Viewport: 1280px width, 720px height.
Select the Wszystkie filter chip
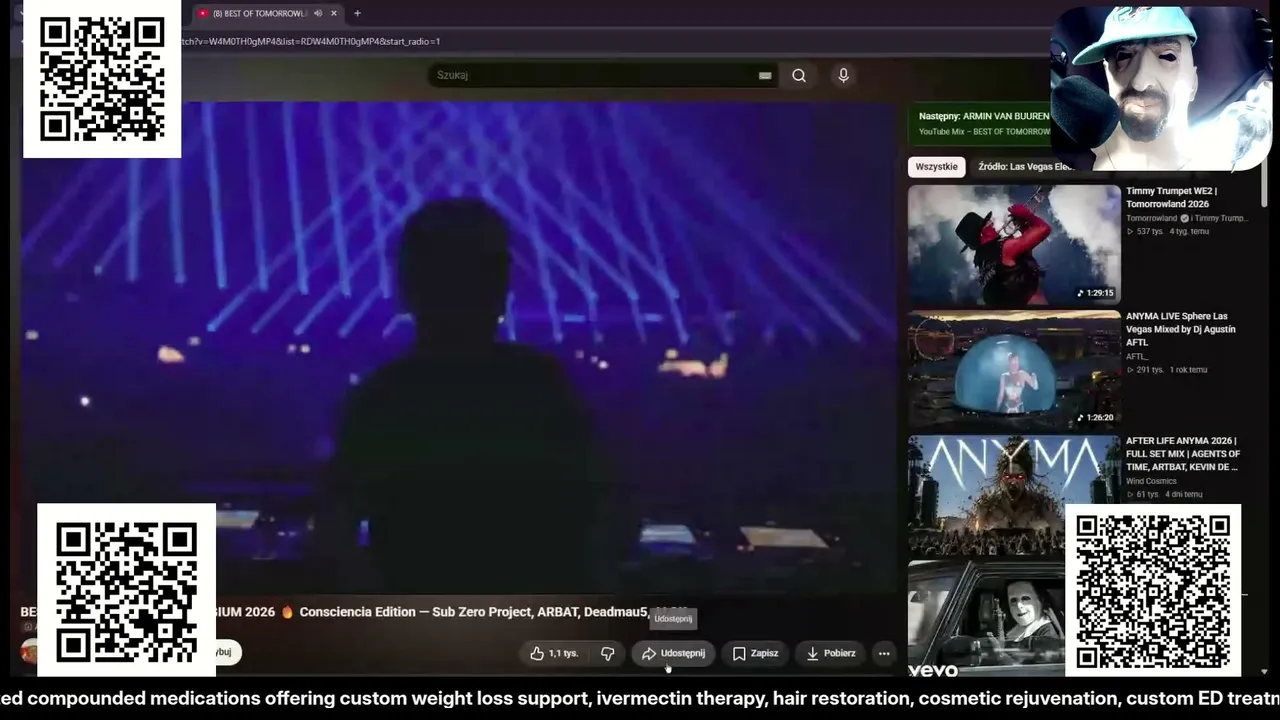pyautogui.click(x=937, y=167)
